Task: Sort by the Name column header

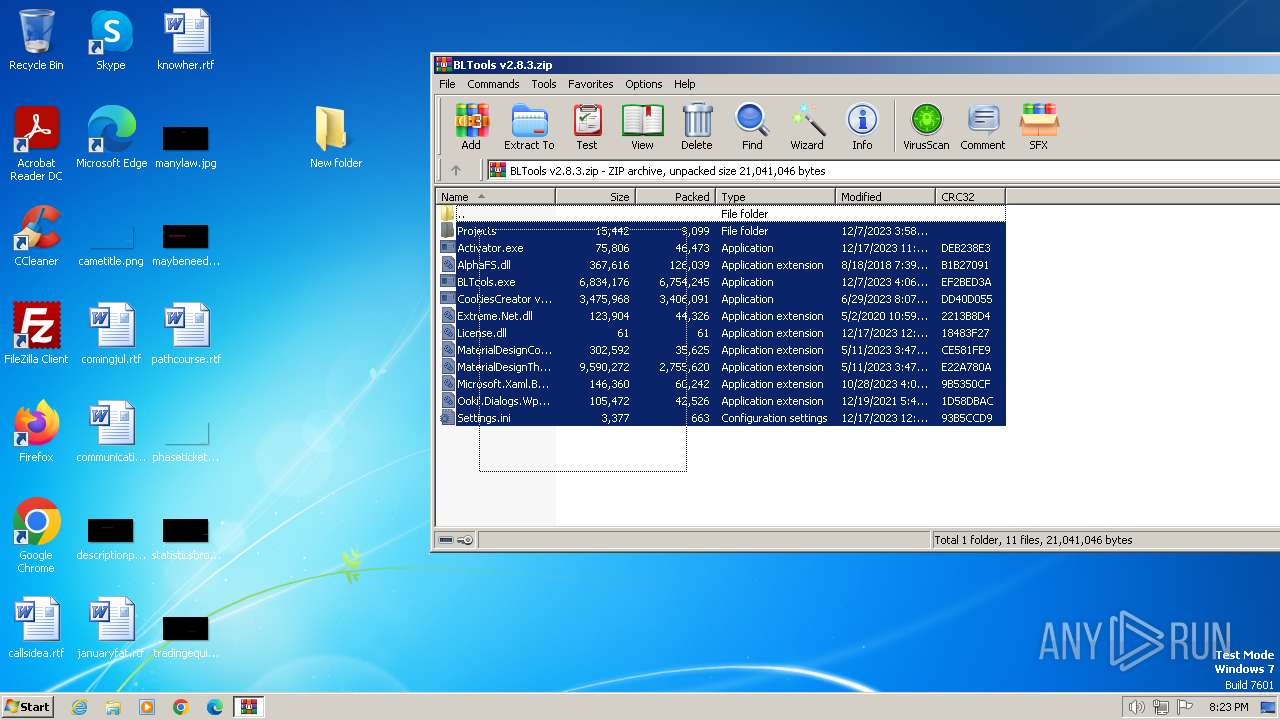Action: tap(496, 197)
